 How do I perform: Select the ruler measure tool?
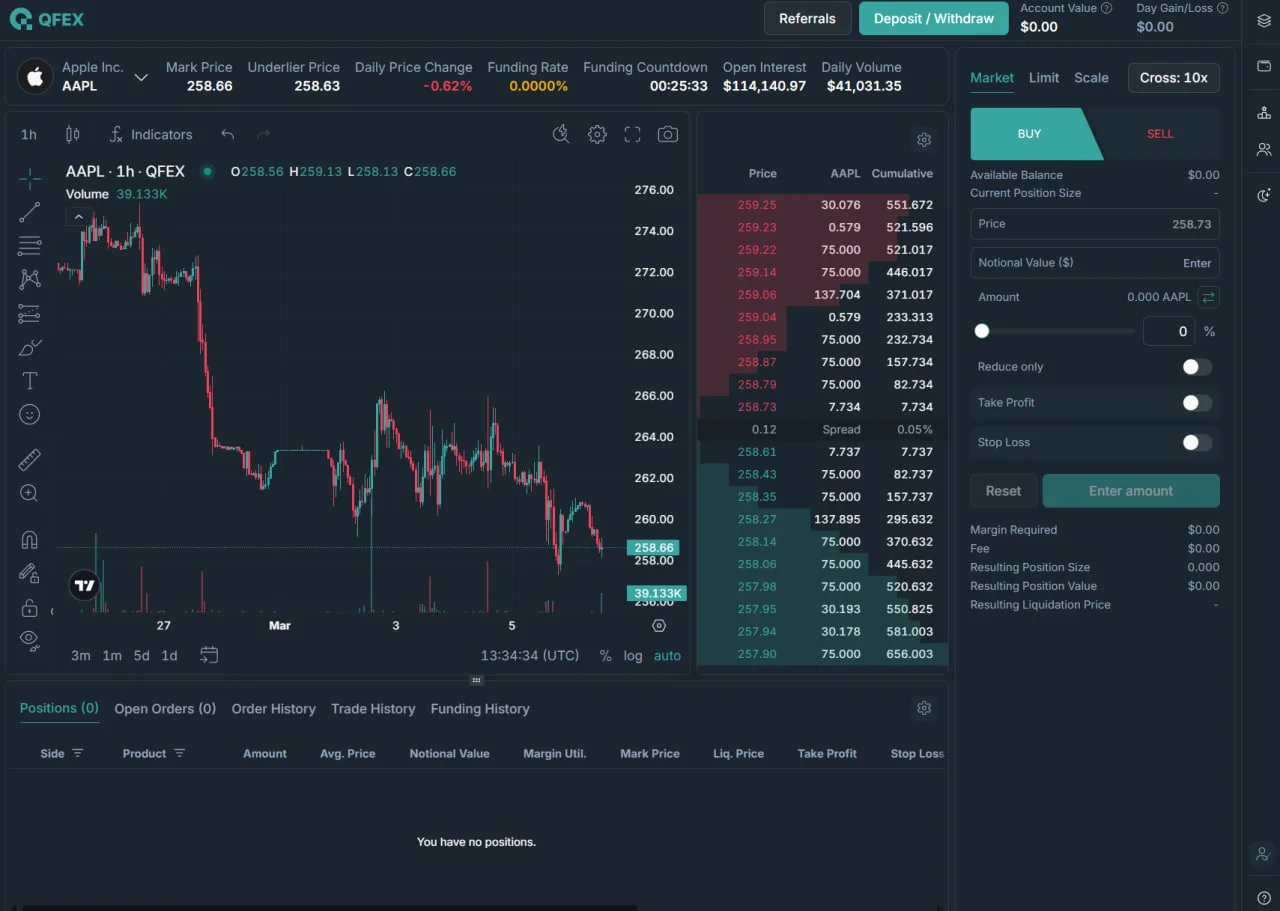coord(30,460)
